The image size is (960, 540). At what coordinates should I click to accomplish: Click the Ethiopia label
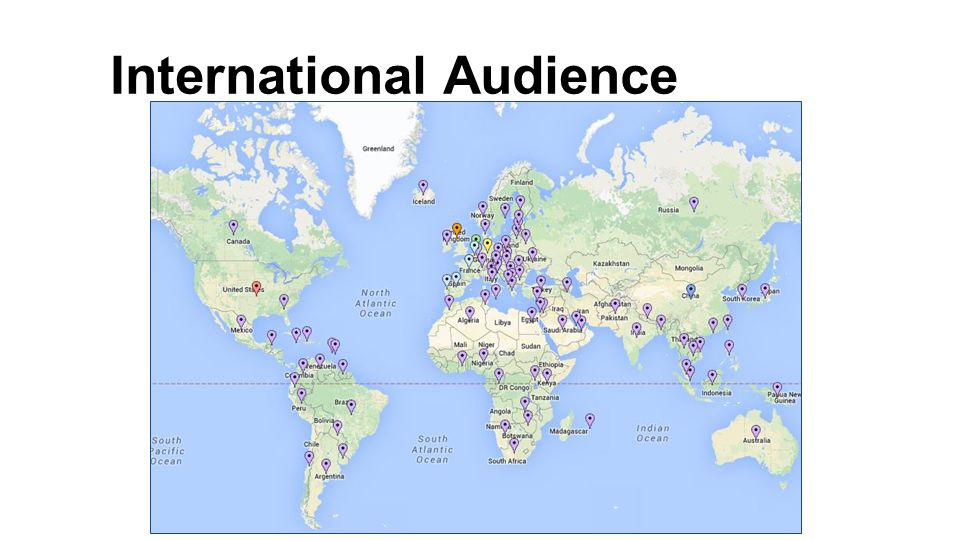551,365
